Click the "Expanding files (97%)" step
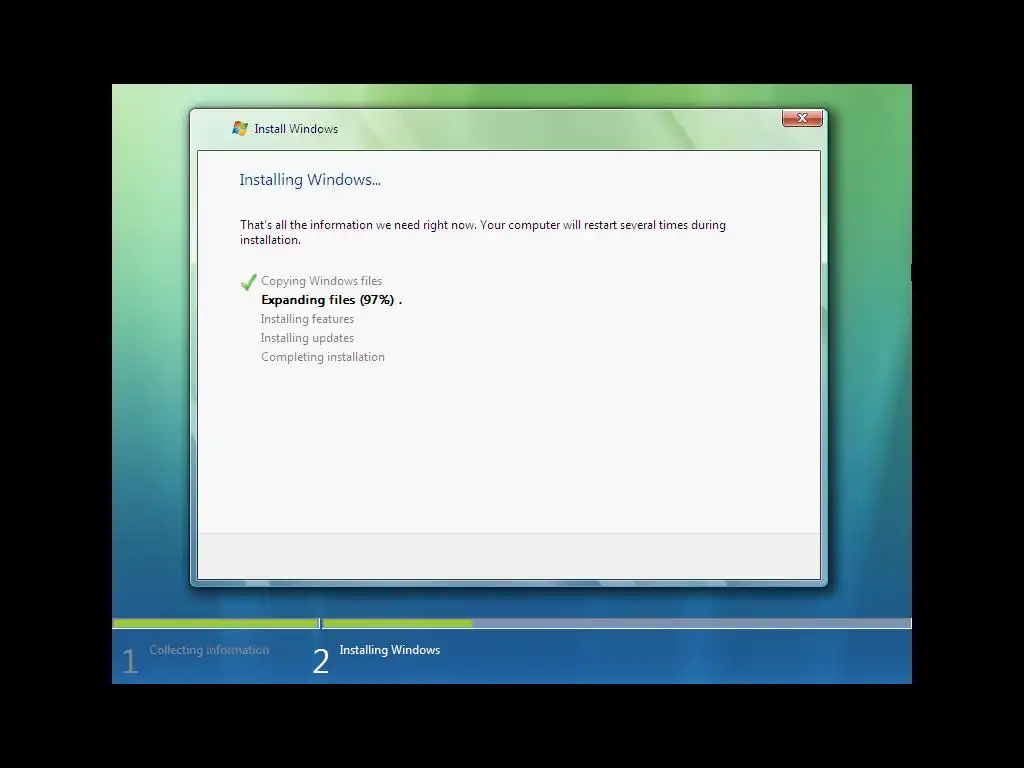Image resolution: width=1024 pixels, height=768 pixels. (x=331, y=300)
